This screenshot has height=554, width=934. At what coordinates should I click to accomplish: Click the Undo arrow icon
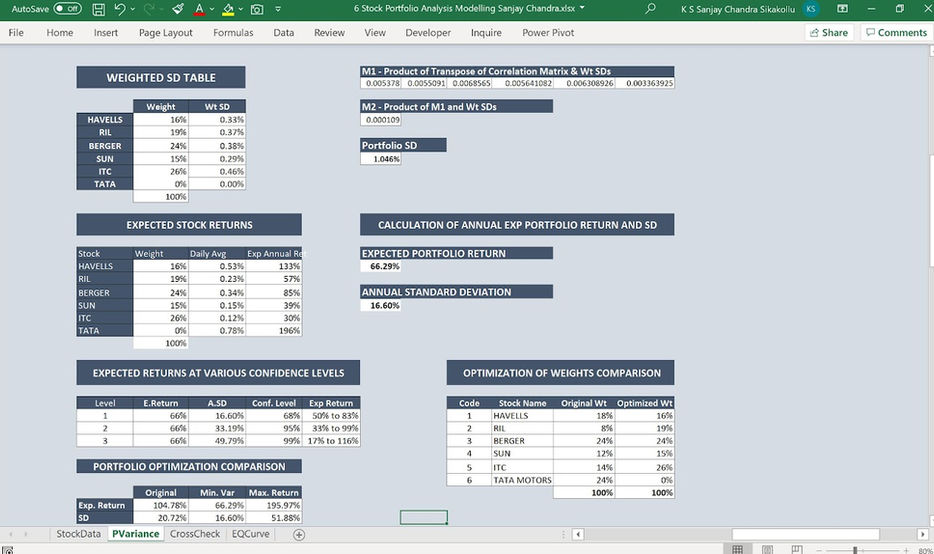(120, 9)
